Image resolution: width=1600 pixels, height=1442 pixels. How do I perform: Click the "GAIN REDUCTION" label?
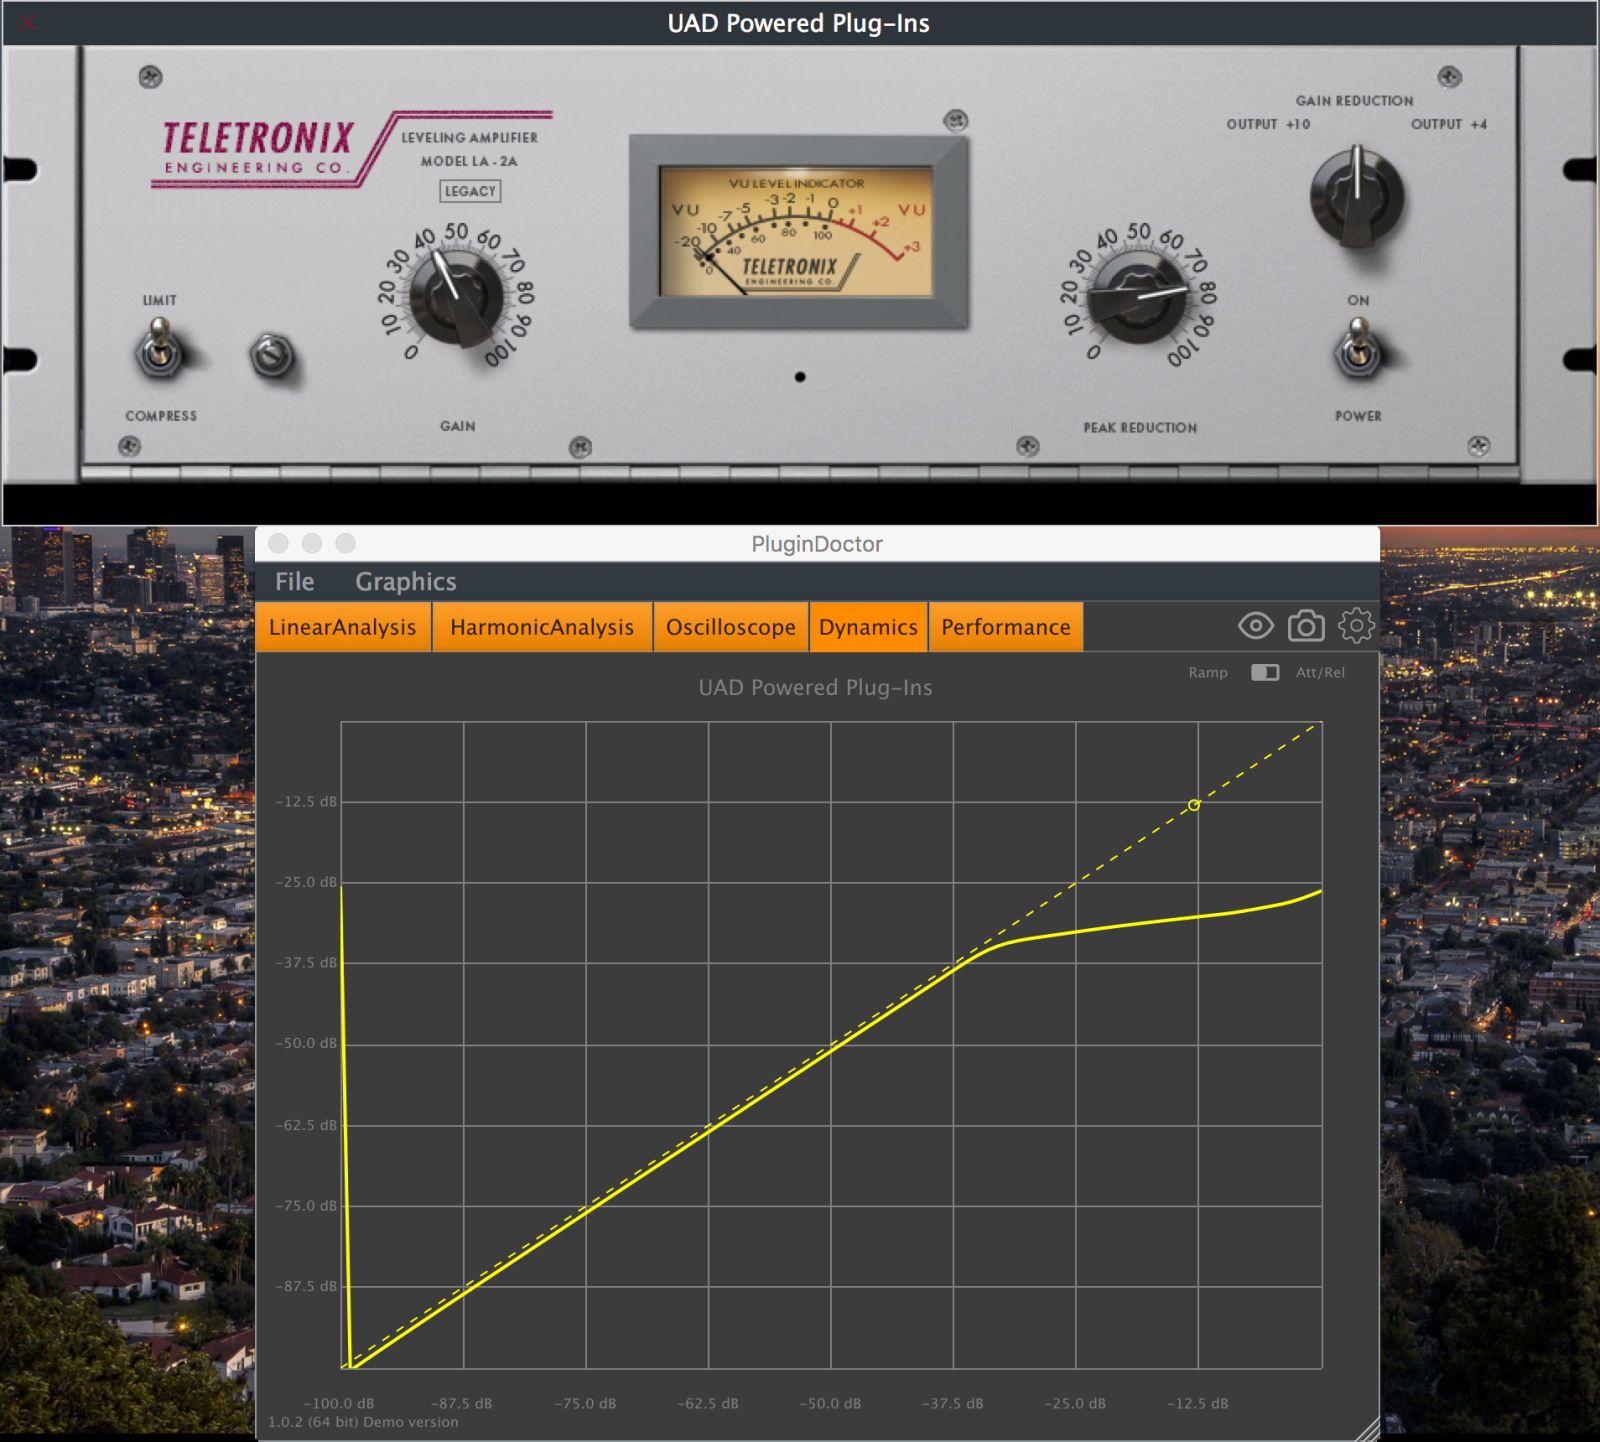click(x=1354, y=101)
